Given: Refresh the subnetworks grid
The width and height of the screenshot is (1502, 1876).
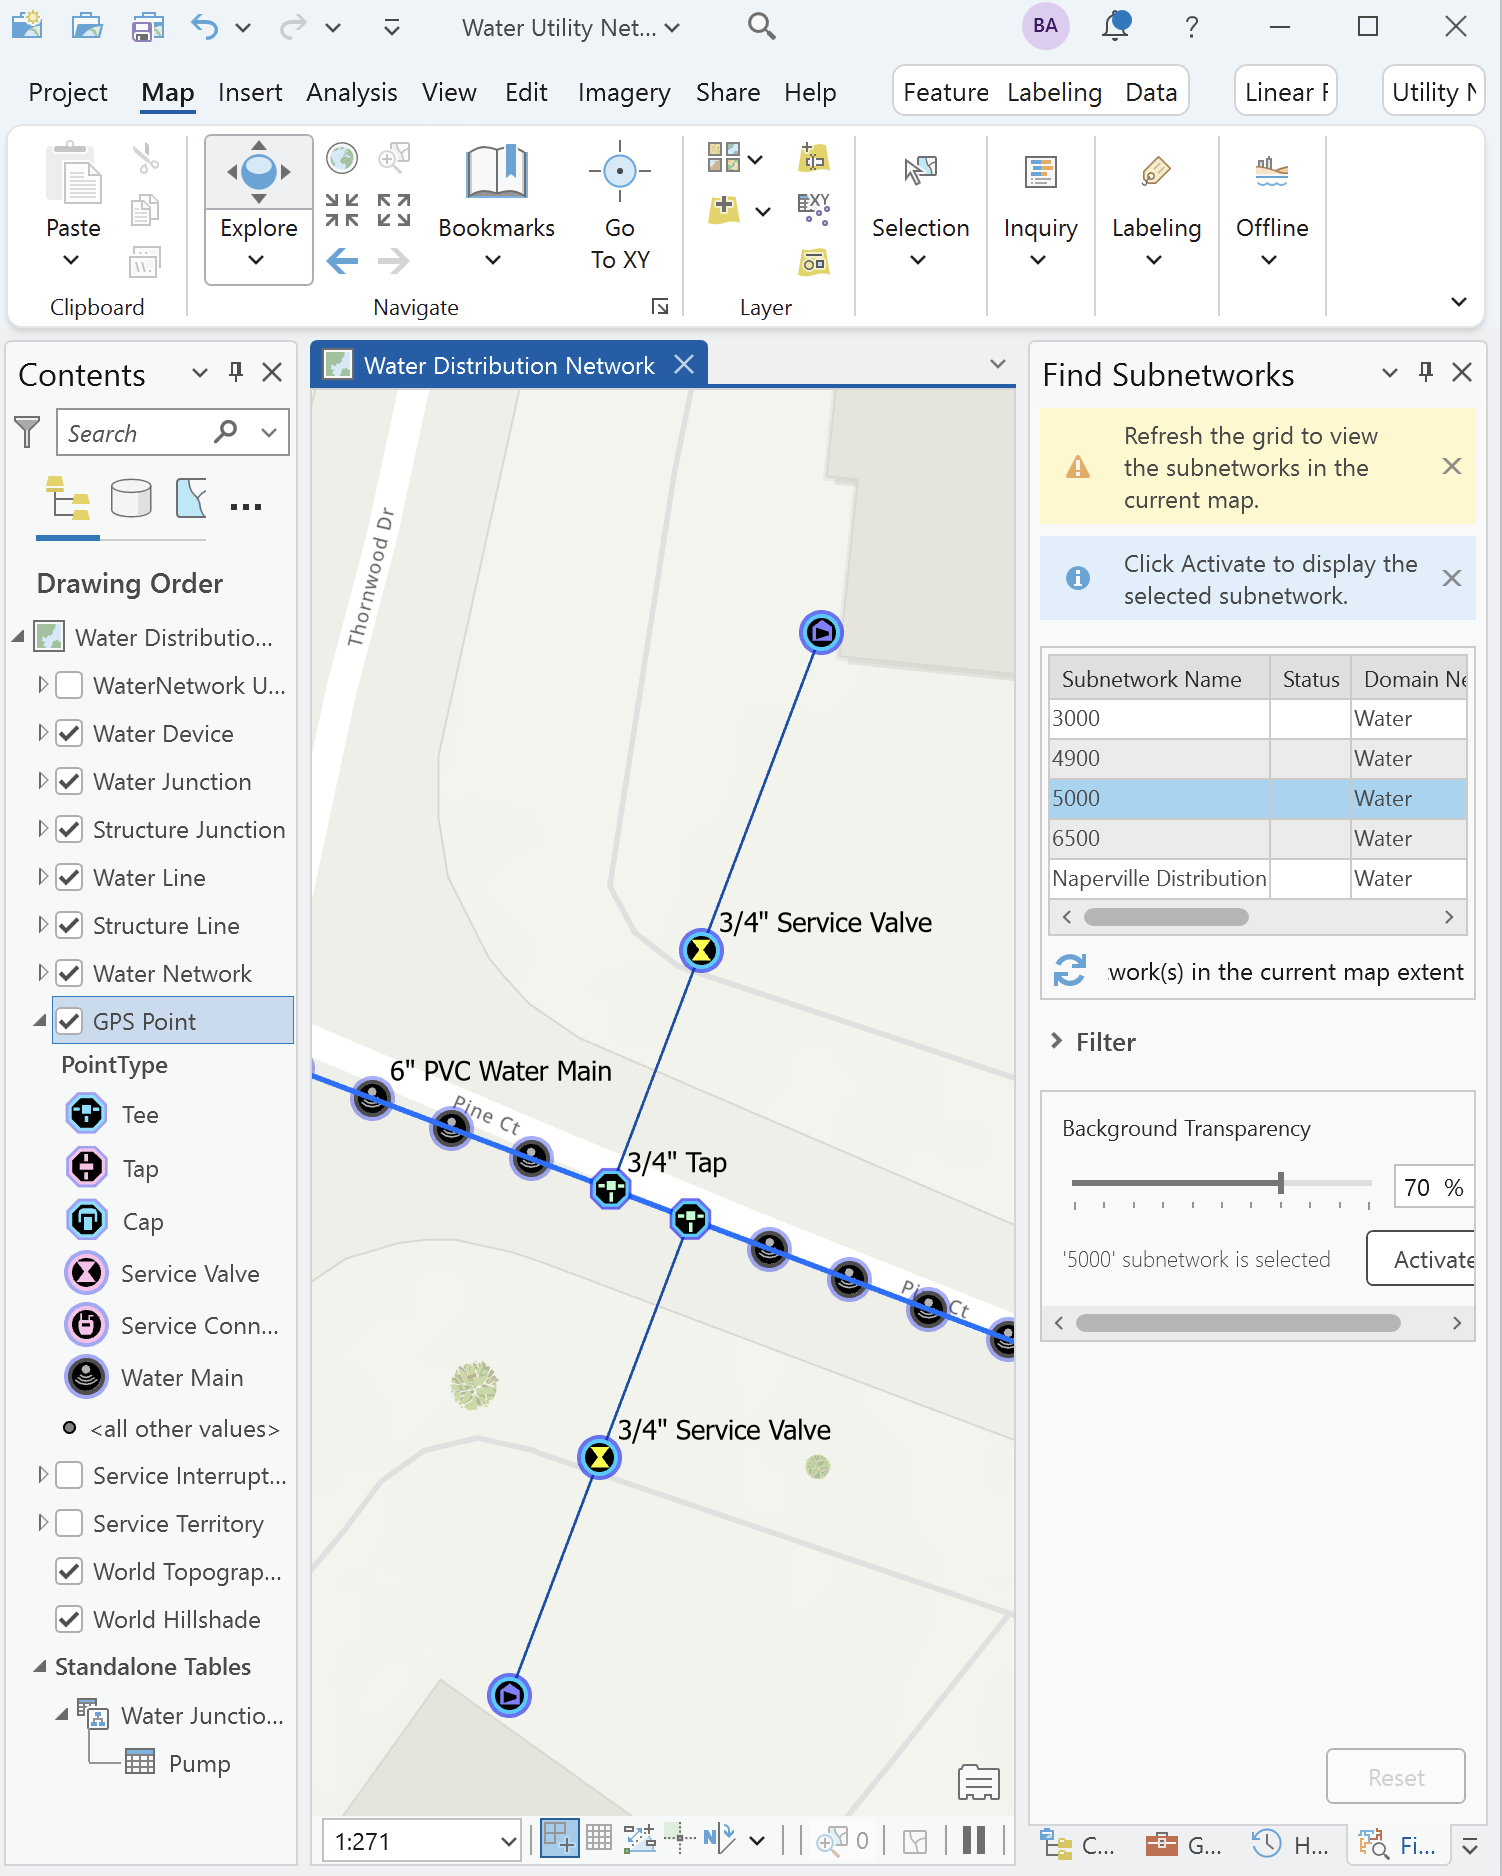Looking at the screenshot, I should (x=1069, y=970).
